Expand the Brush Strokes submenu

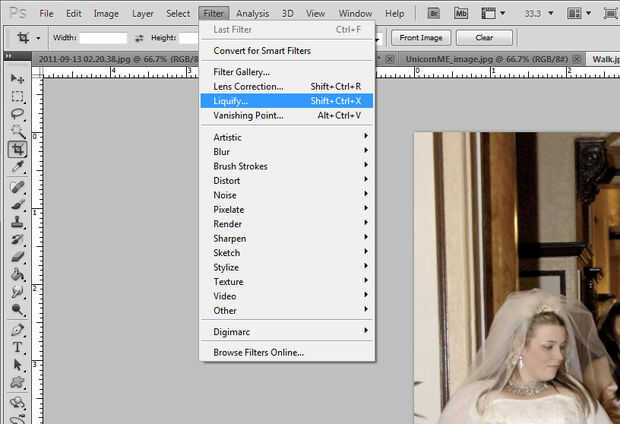pos(287,166)
